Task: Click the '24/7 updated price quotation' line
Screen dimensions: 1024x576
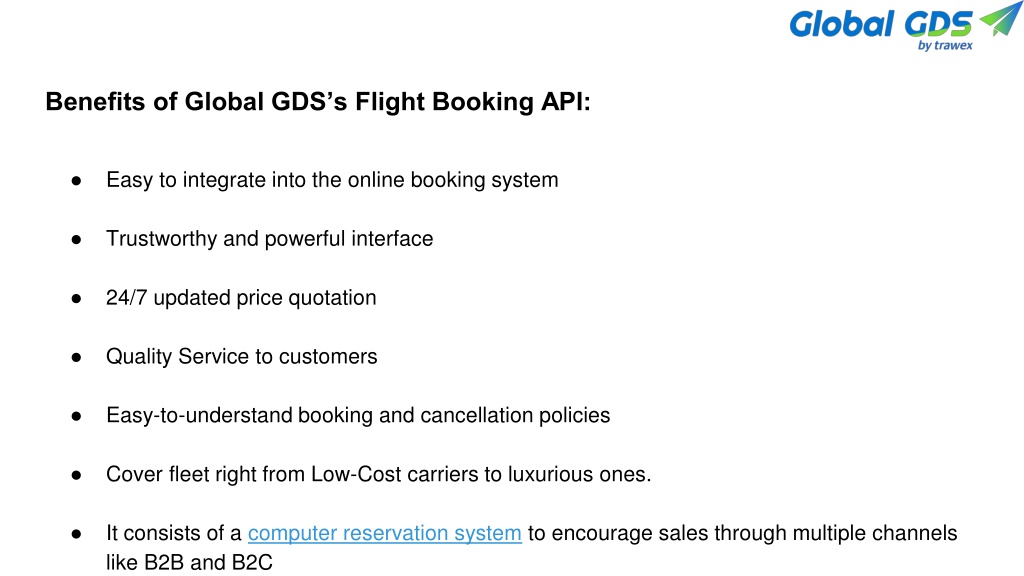Action: (241, 298)
